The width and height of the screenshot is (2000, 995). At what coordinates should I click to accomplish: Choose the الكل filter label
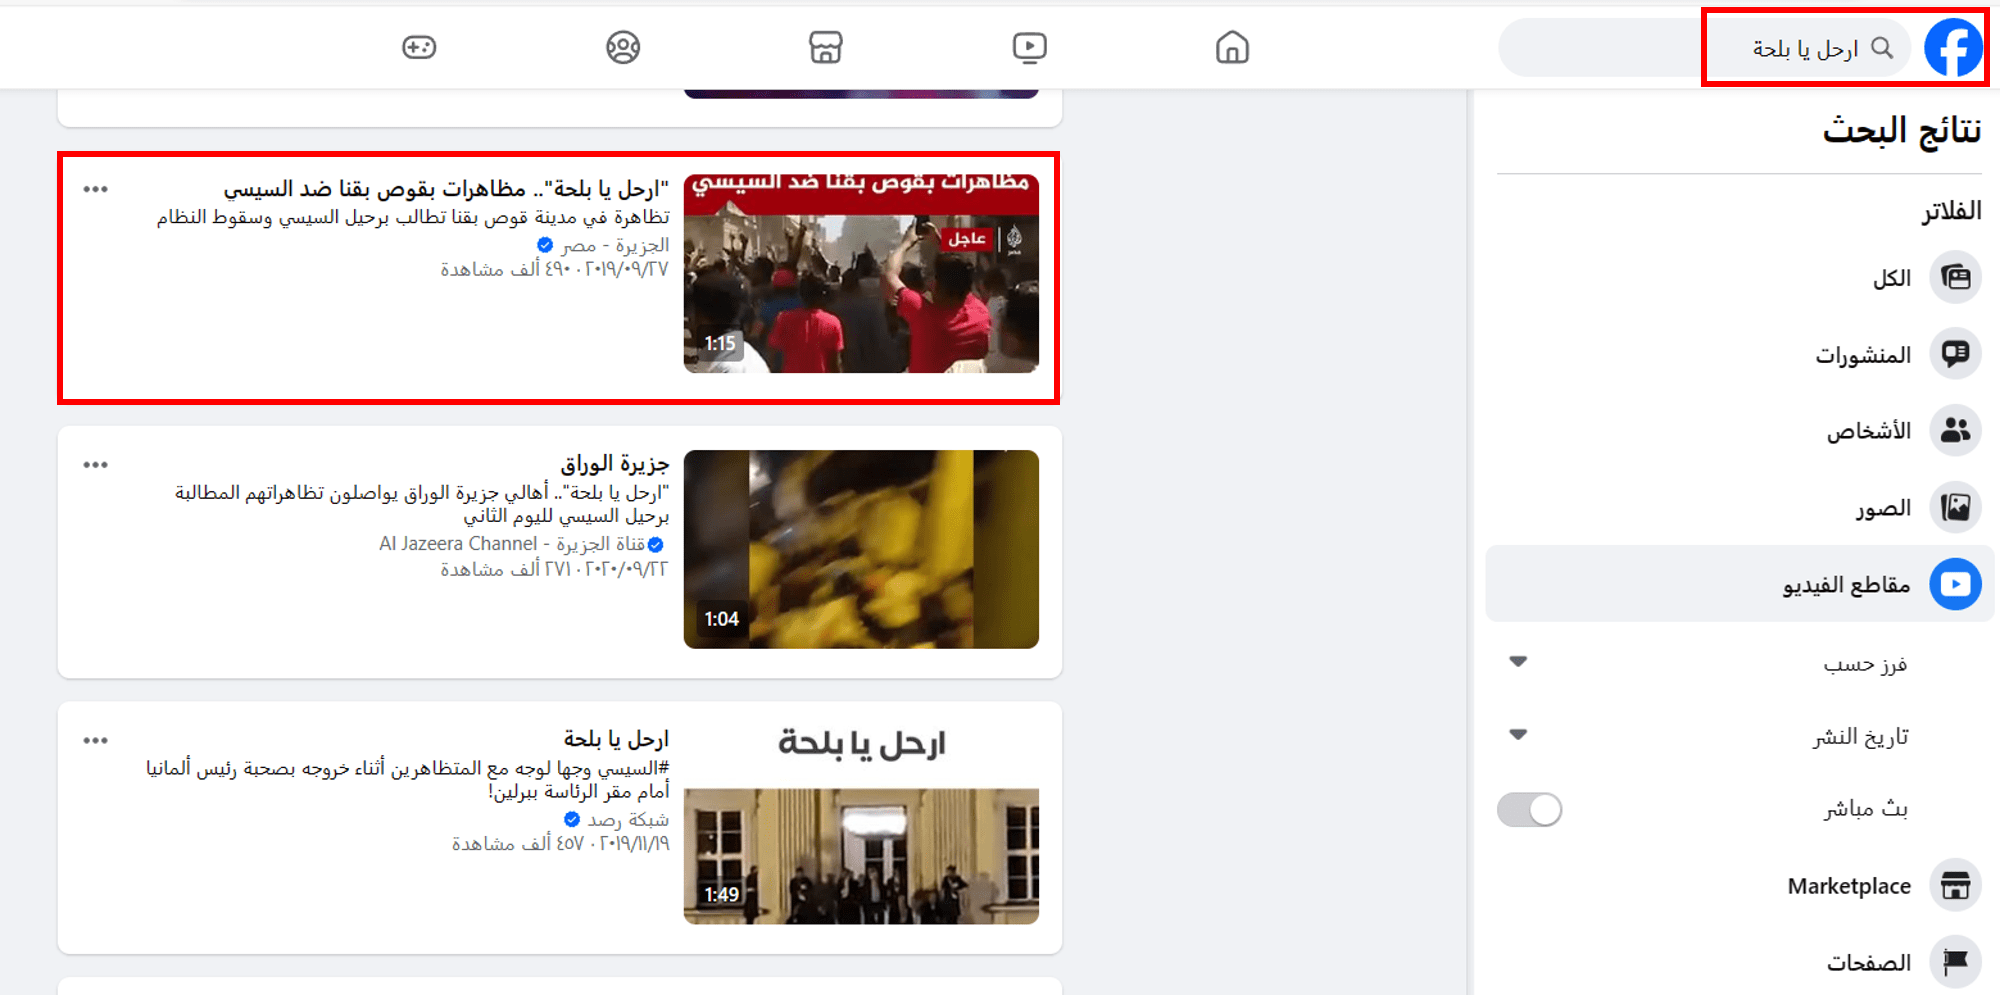click(1891, 278)
